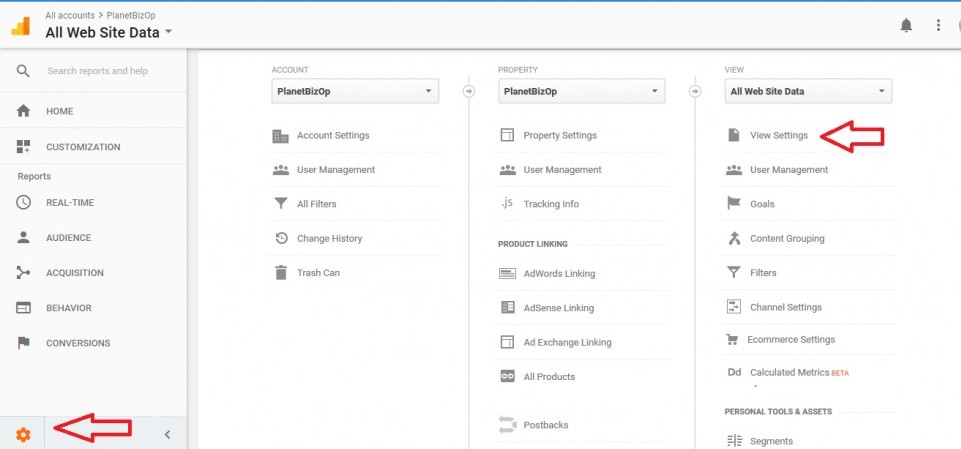
Task: Click the Calculated Metrics Dd icon
Action: [x=734, y=372]
